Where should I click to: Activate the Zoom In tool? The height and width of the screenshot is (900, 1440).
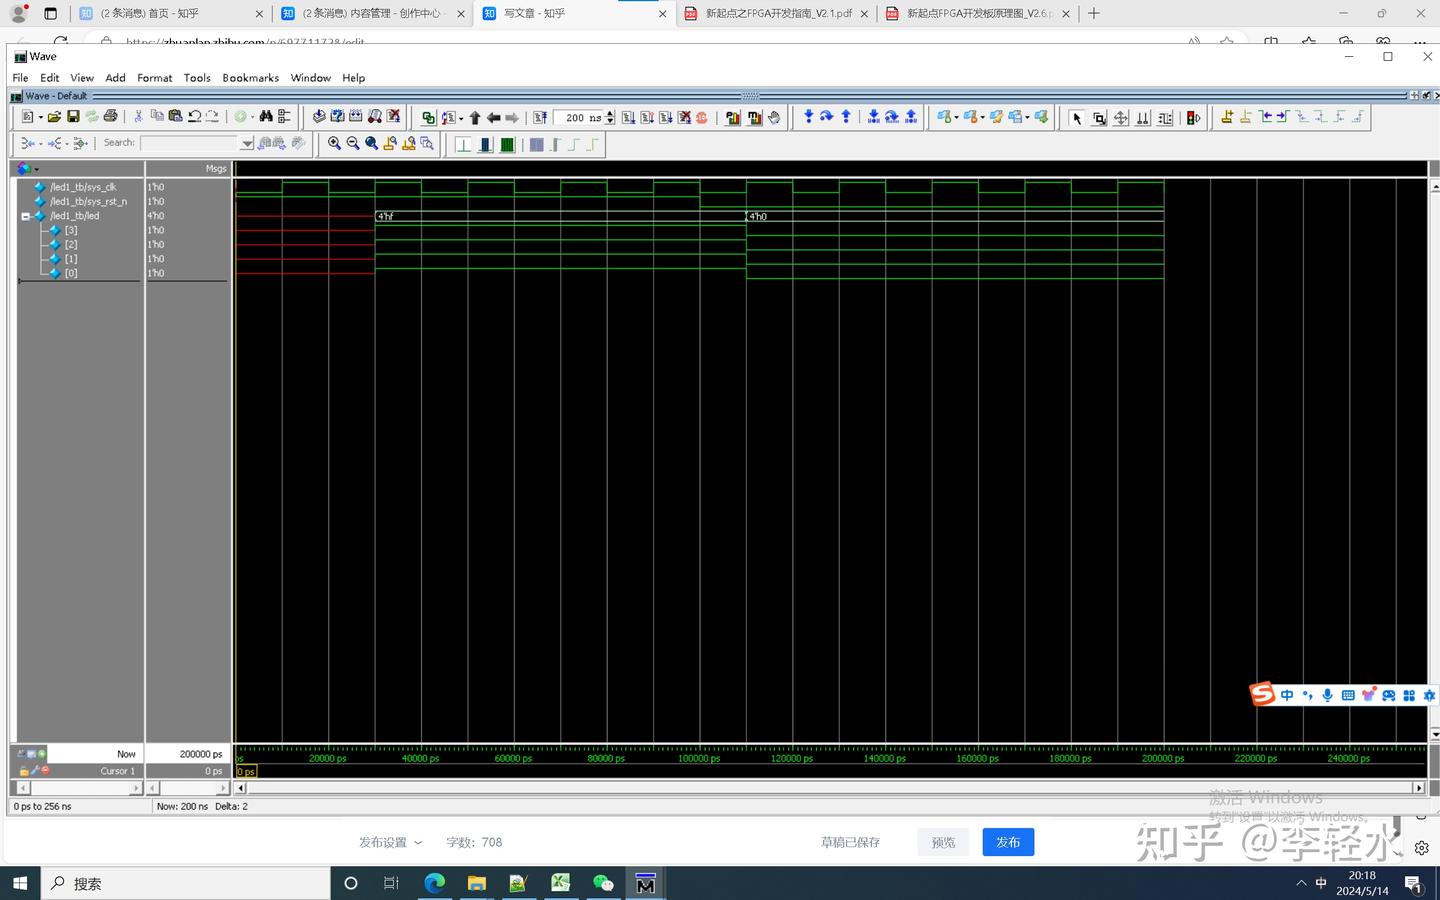(336, 144)
